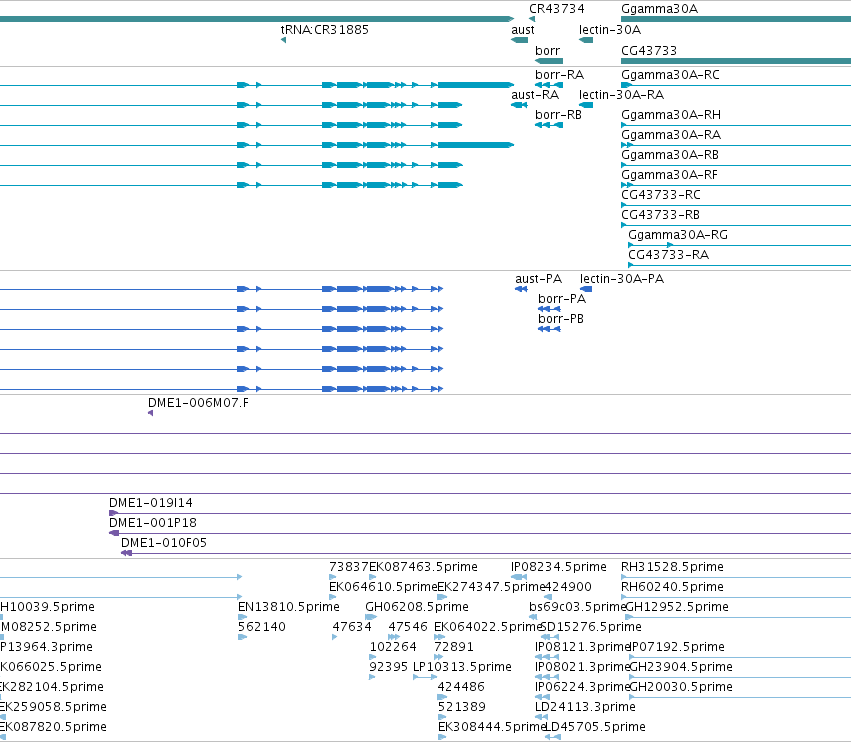
Task: Click the 92395 feature label
Action: 389,667
